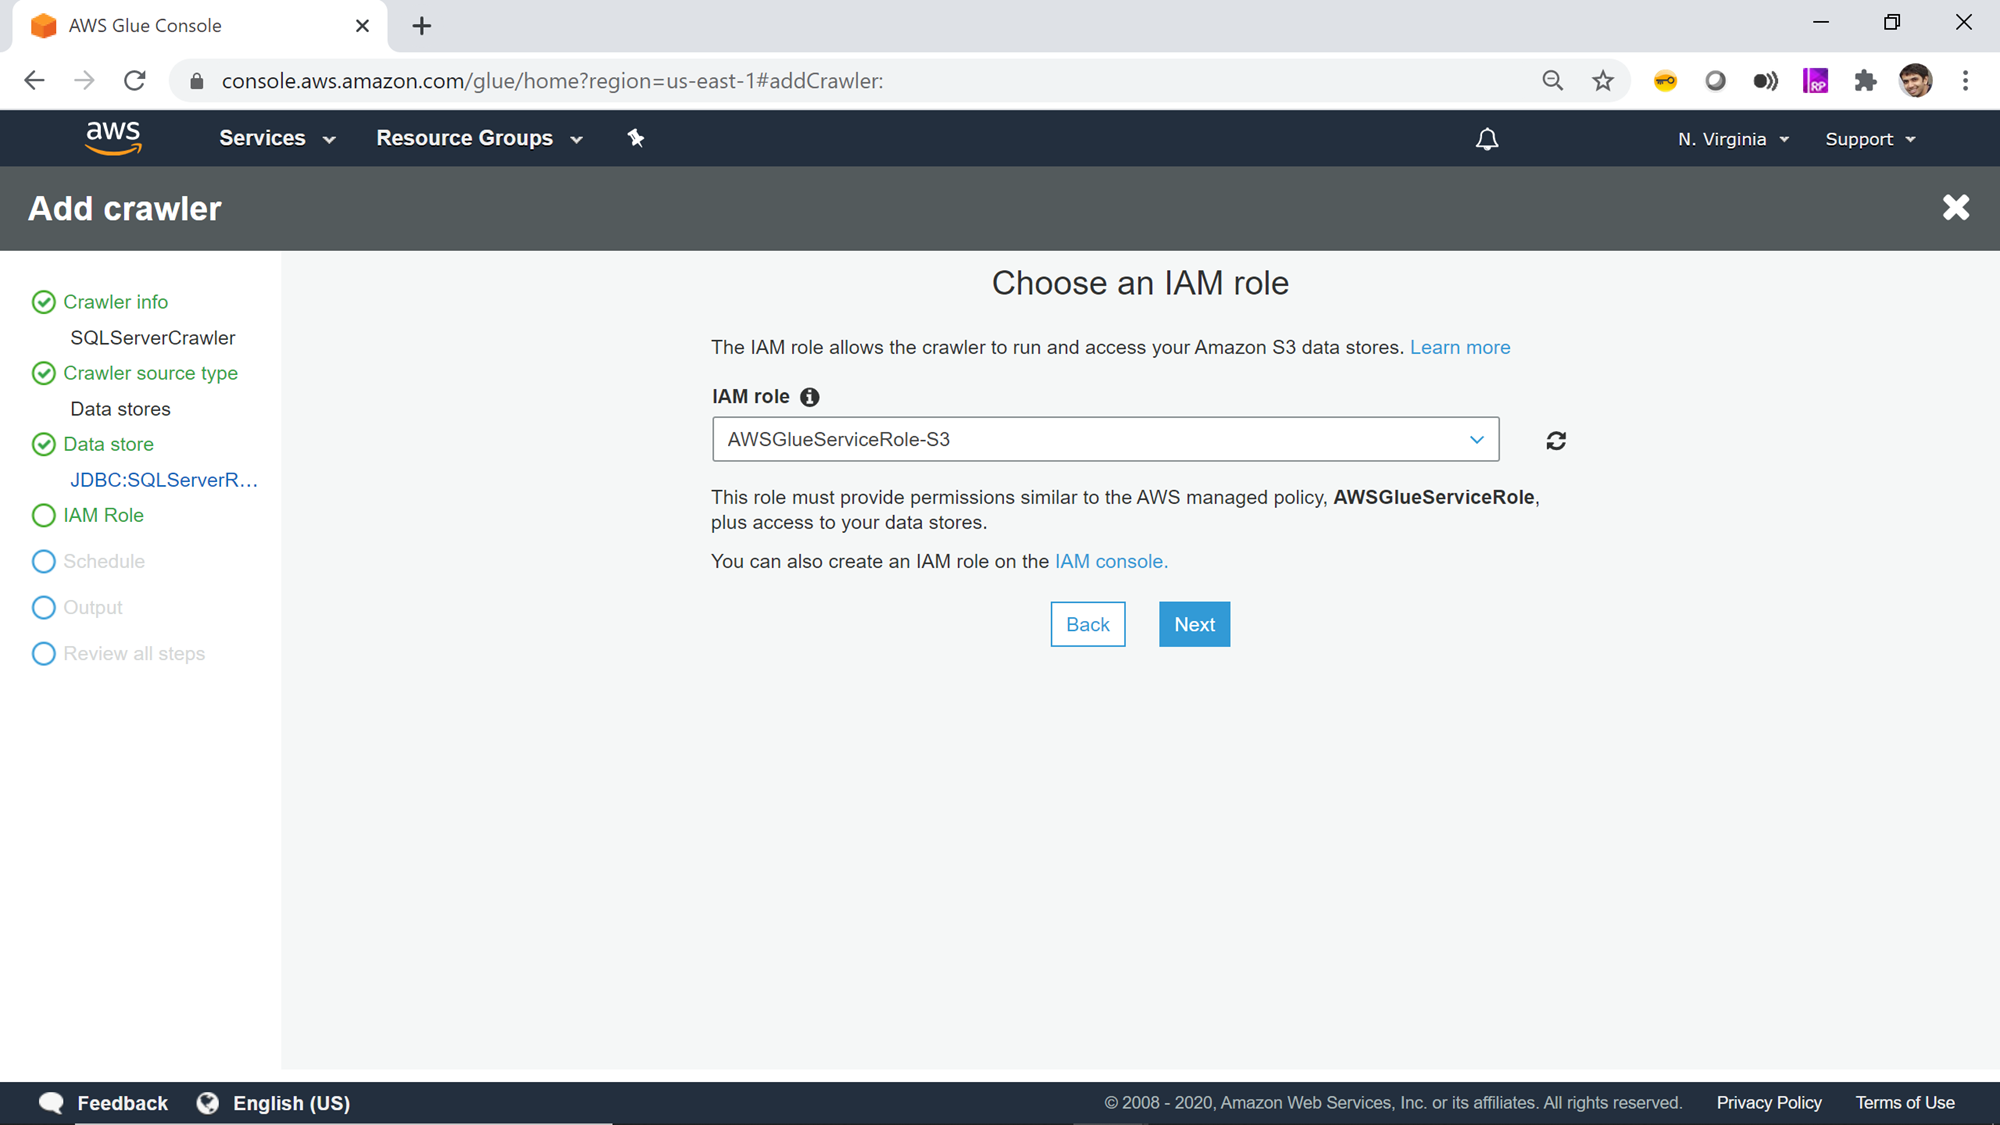Click the IAM role info icon
This screenshot has height=1125, width=2000.
pos(810,397)
